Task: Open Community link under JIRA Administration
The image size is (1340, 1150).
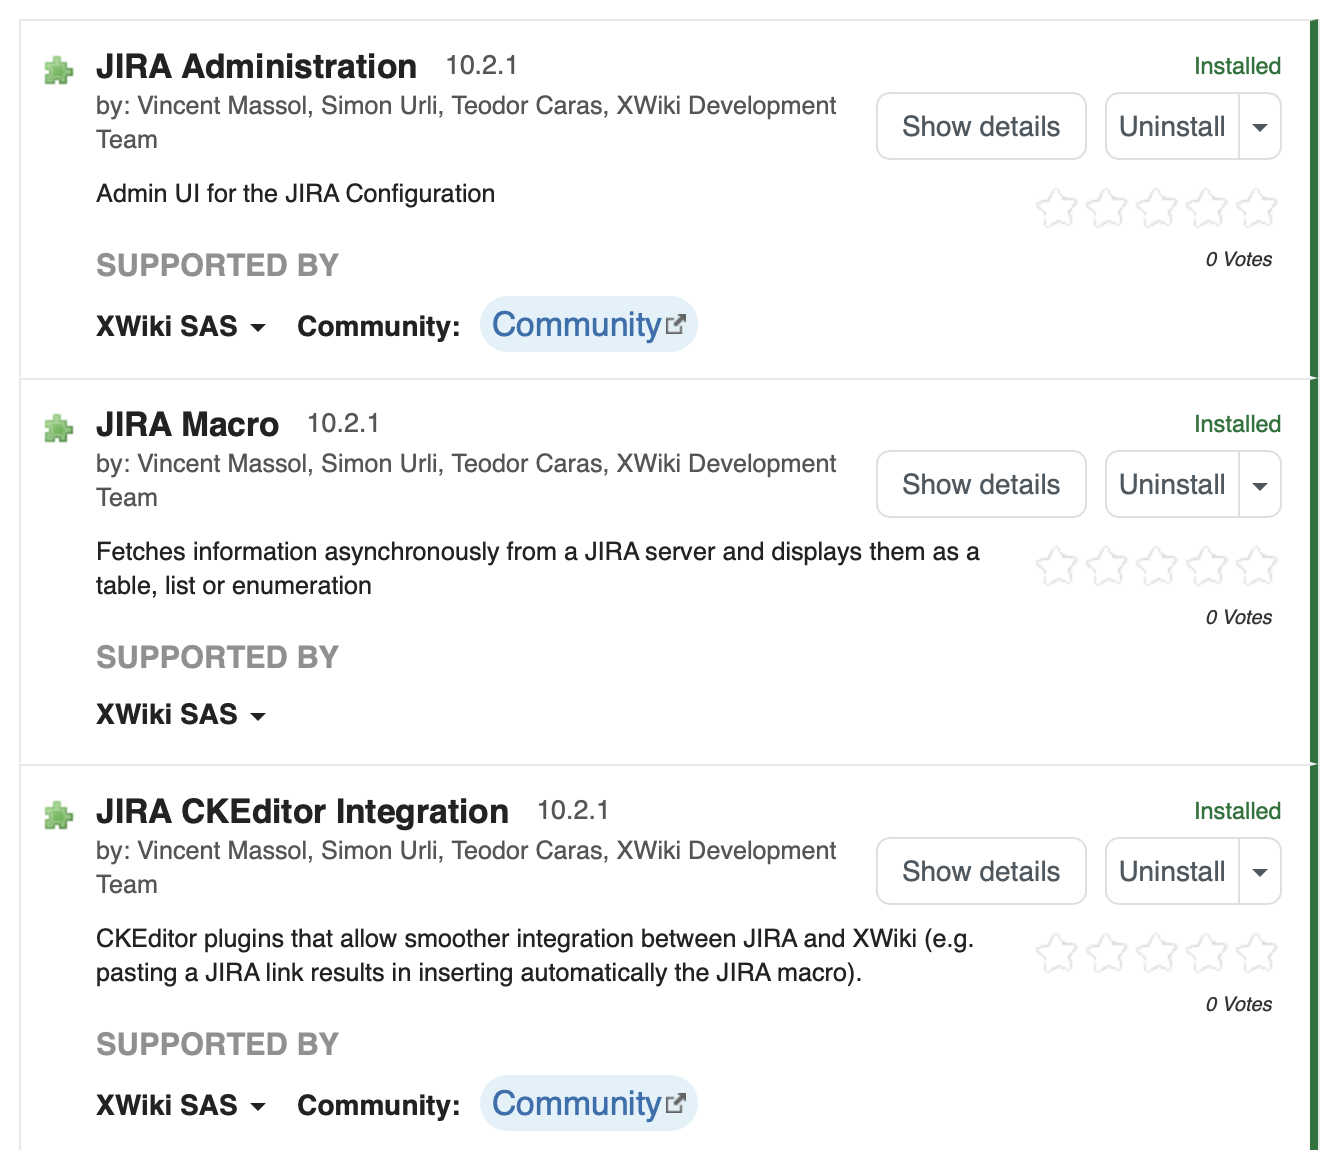Action: pos(588,325)
